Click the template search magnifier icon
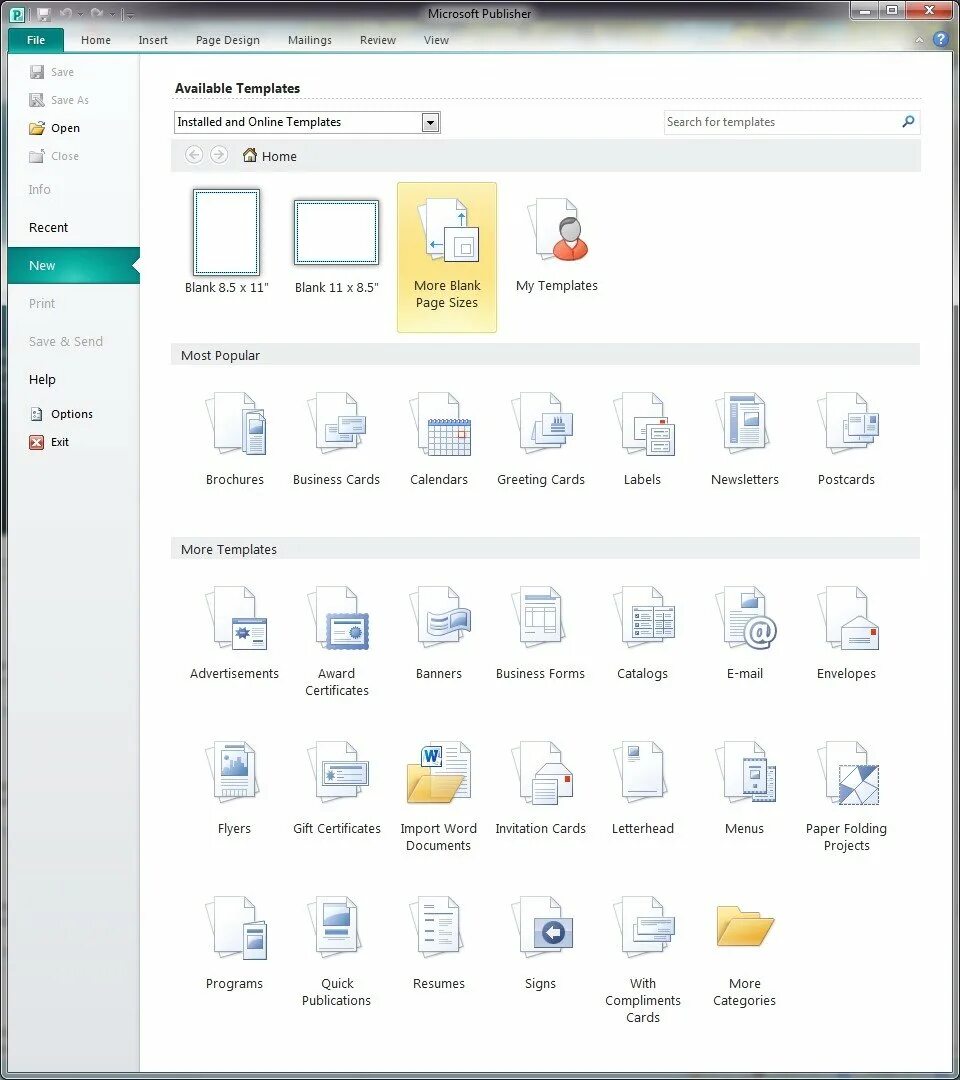960x1080 pixels. (908, 122)
